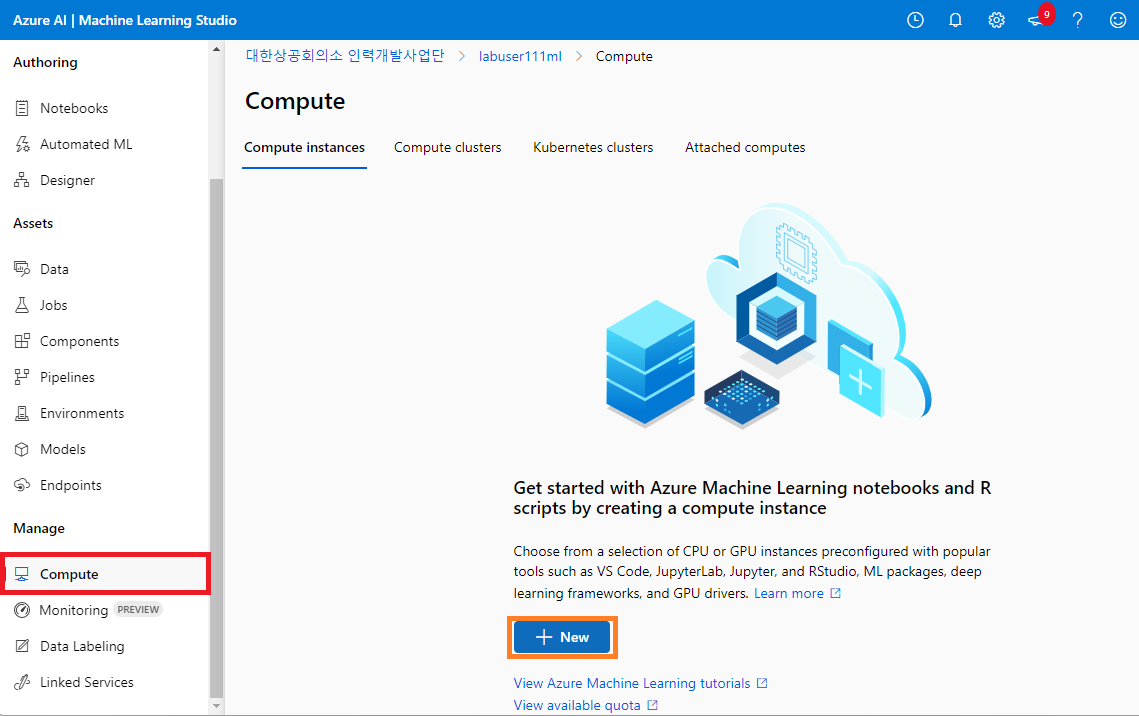This screenshot has height=716, width=1139.
Task: Click Azure AI Machine Learning Studio title
Action: 125,20
